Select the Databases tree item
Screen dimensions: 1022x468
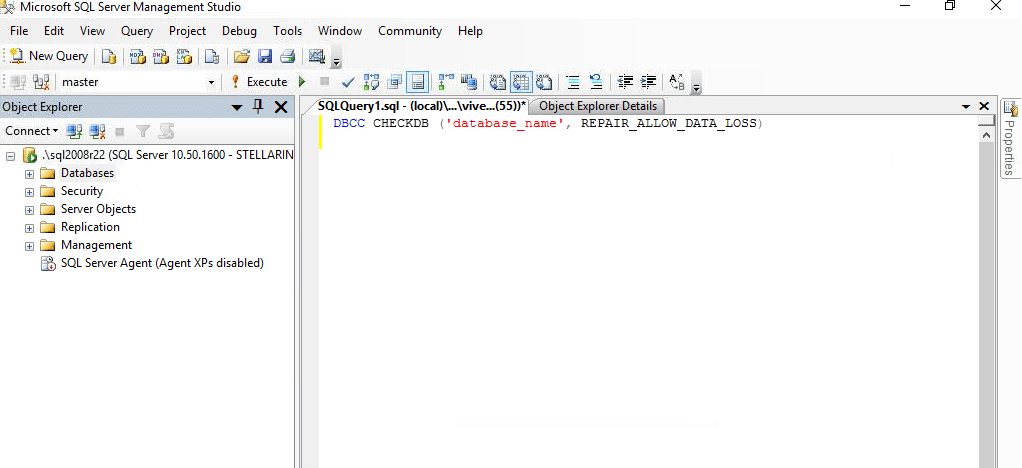pos(87,173)
